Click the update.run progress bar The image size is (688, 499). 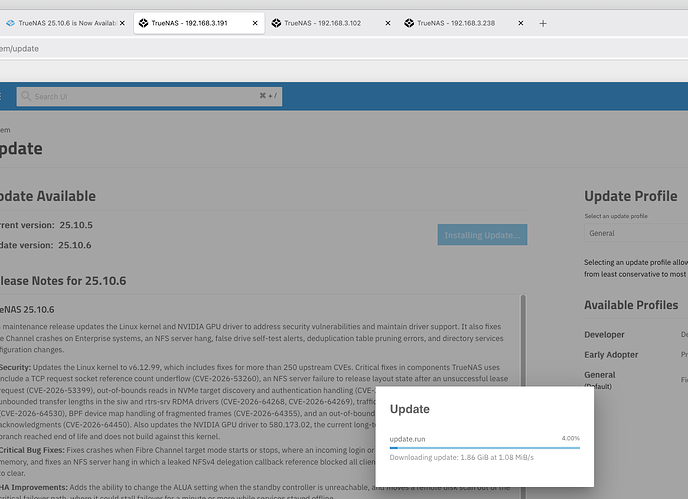(484, 448)
